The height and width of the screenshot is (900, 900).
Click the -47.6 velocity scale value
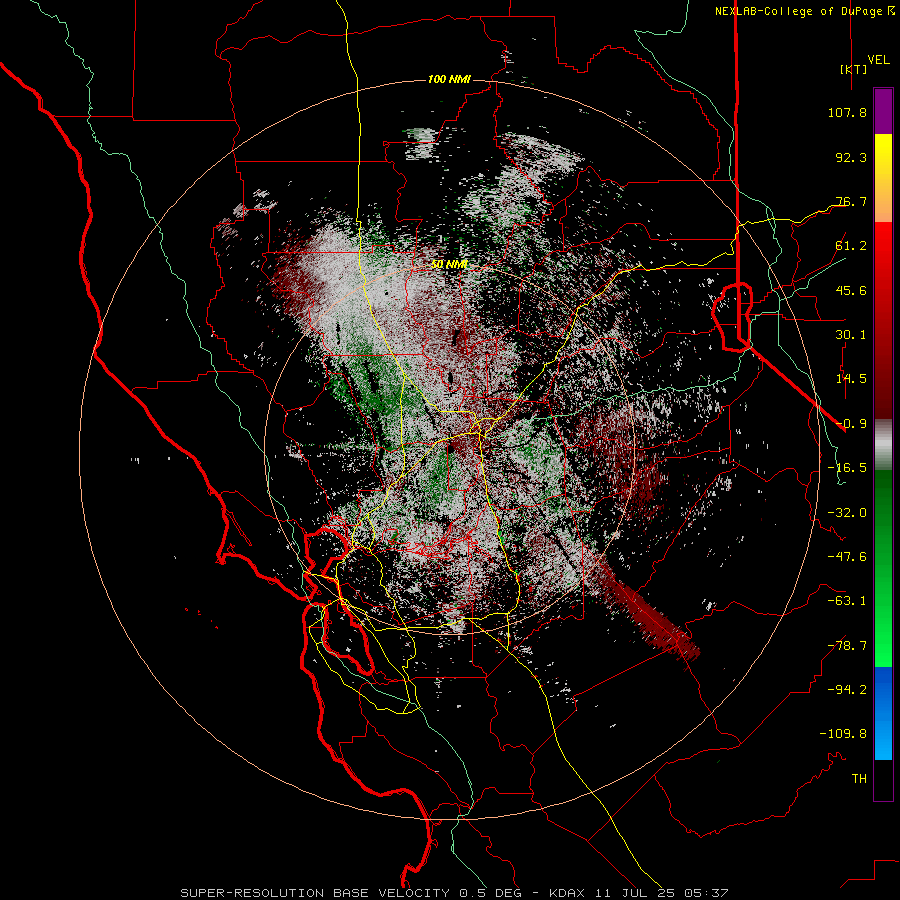847,557
